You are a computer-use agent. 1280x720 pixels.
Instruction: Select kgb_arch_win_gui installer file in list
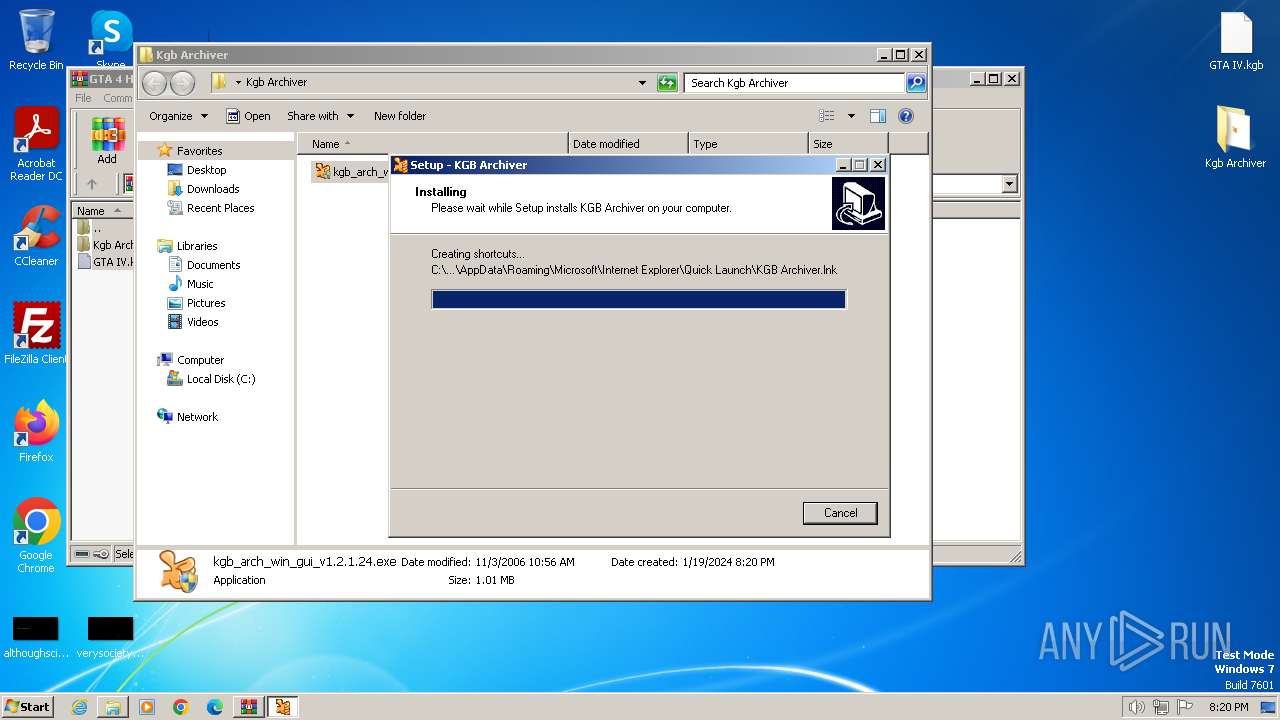pos(349,172)
